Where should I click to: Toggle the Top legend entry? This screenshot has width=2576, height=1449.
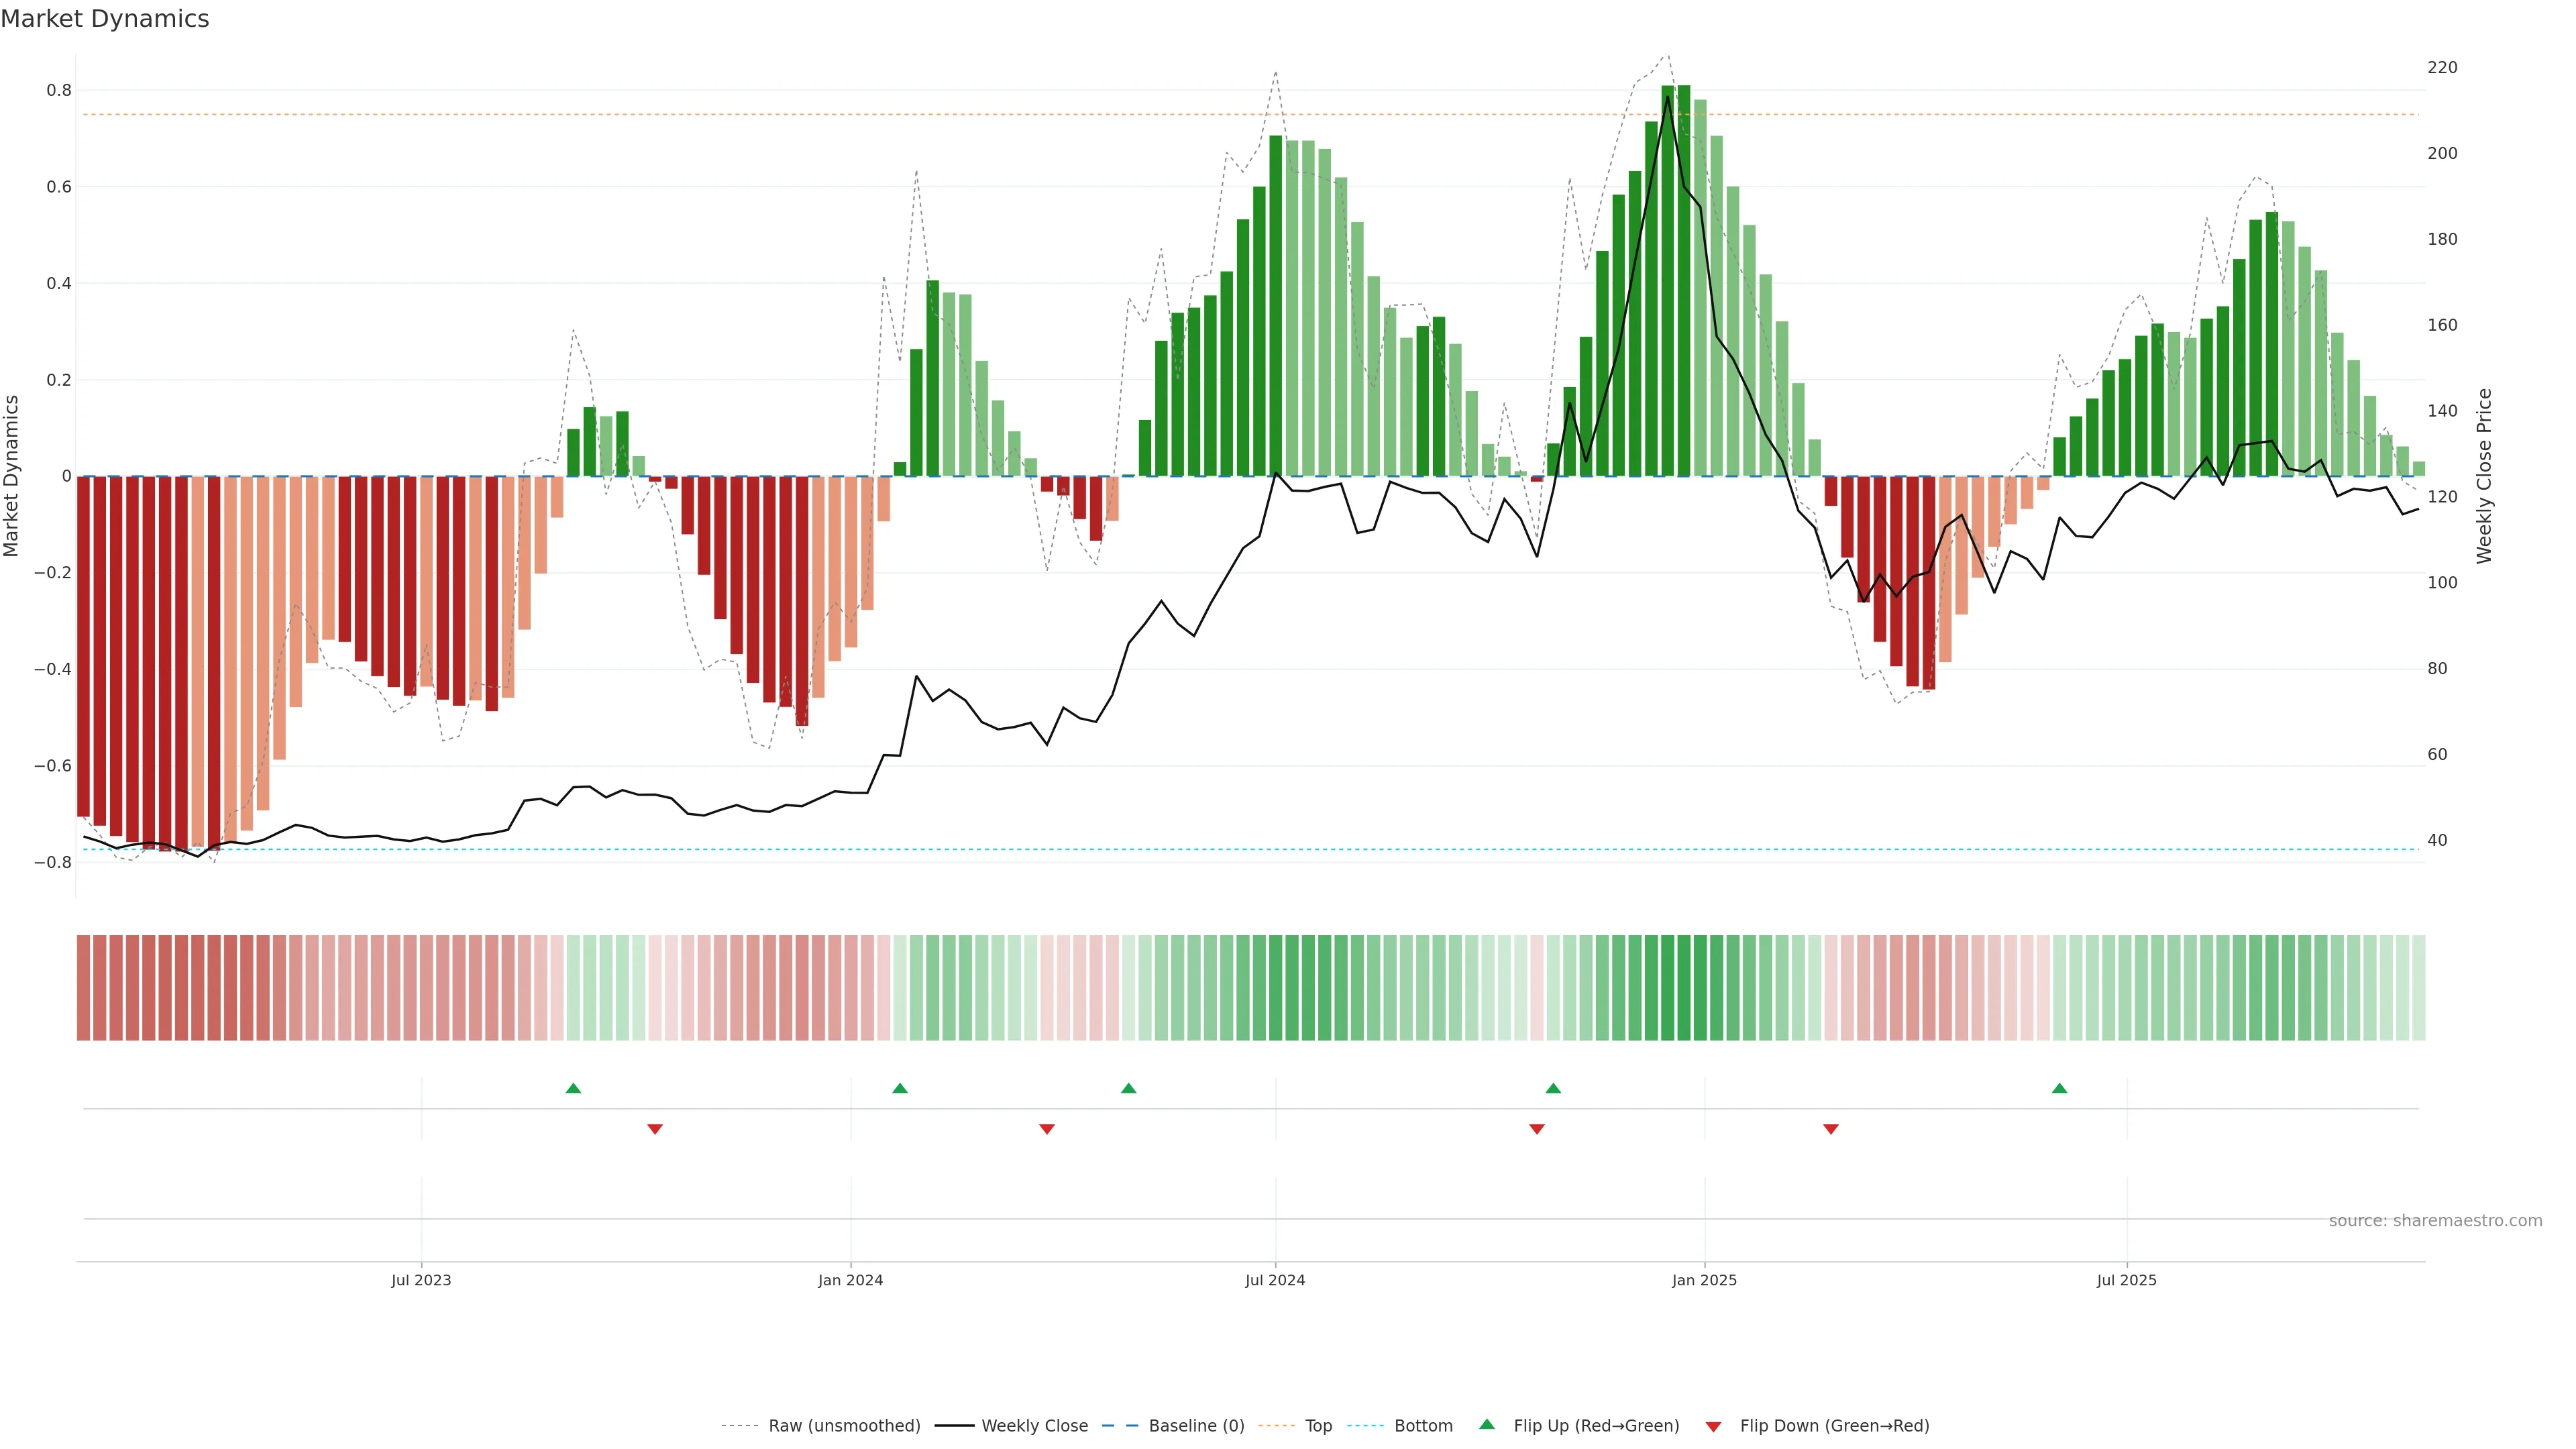pos(1318,1426)
